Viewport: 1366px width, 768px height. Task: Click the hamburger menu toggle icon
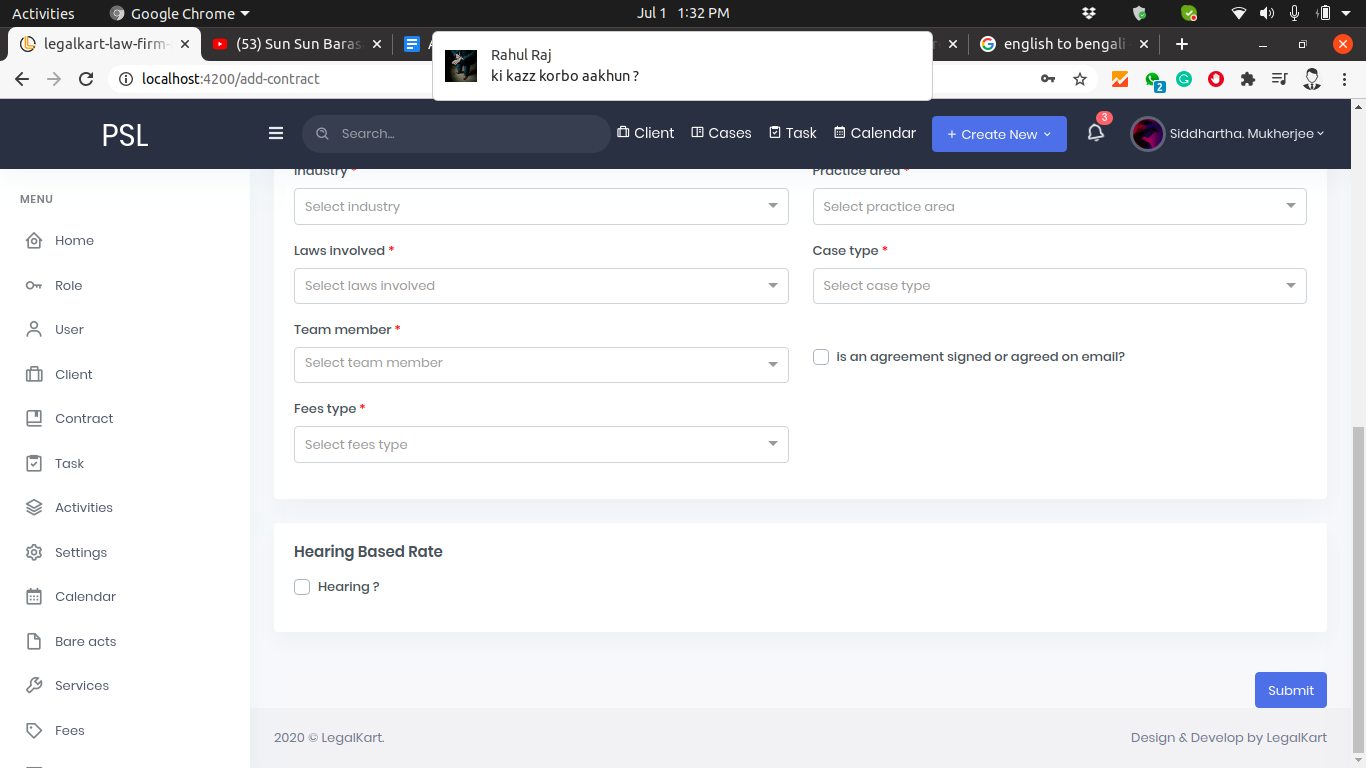[276, 133]
